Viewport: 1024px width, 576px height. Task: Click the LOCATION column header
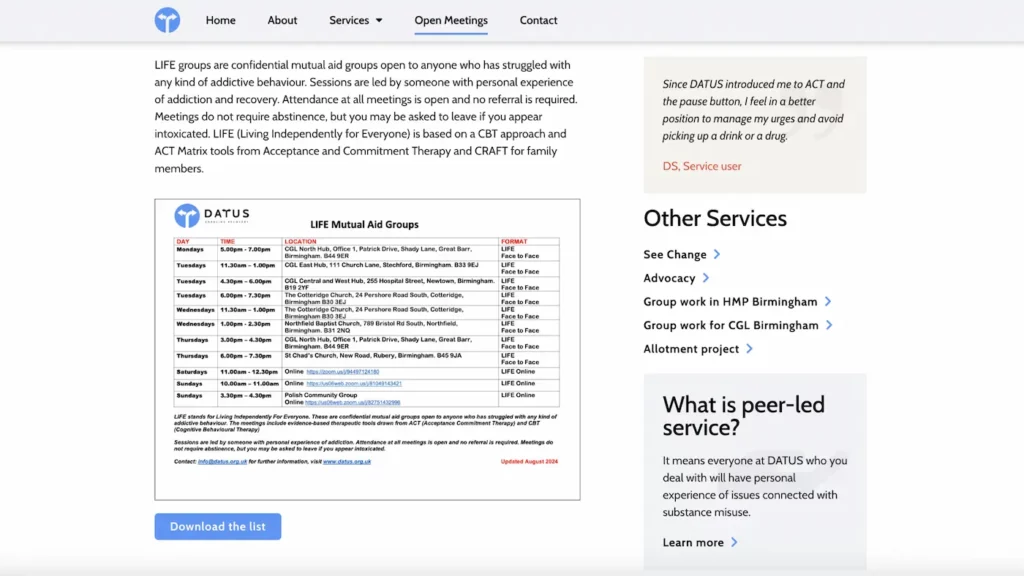click(300, 242)
